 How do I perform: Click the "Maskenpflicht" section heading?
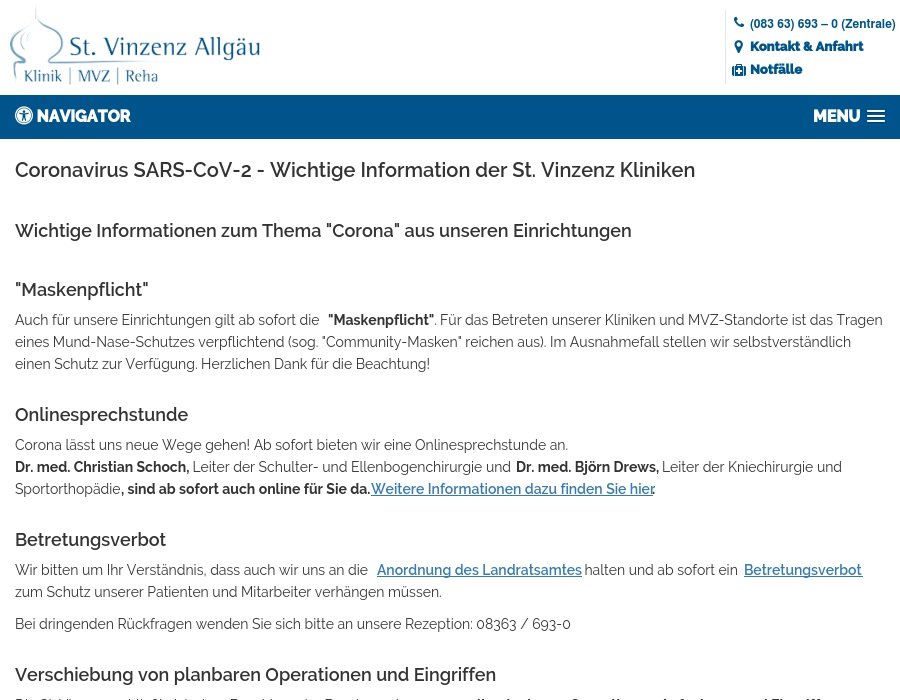(82, 290)
